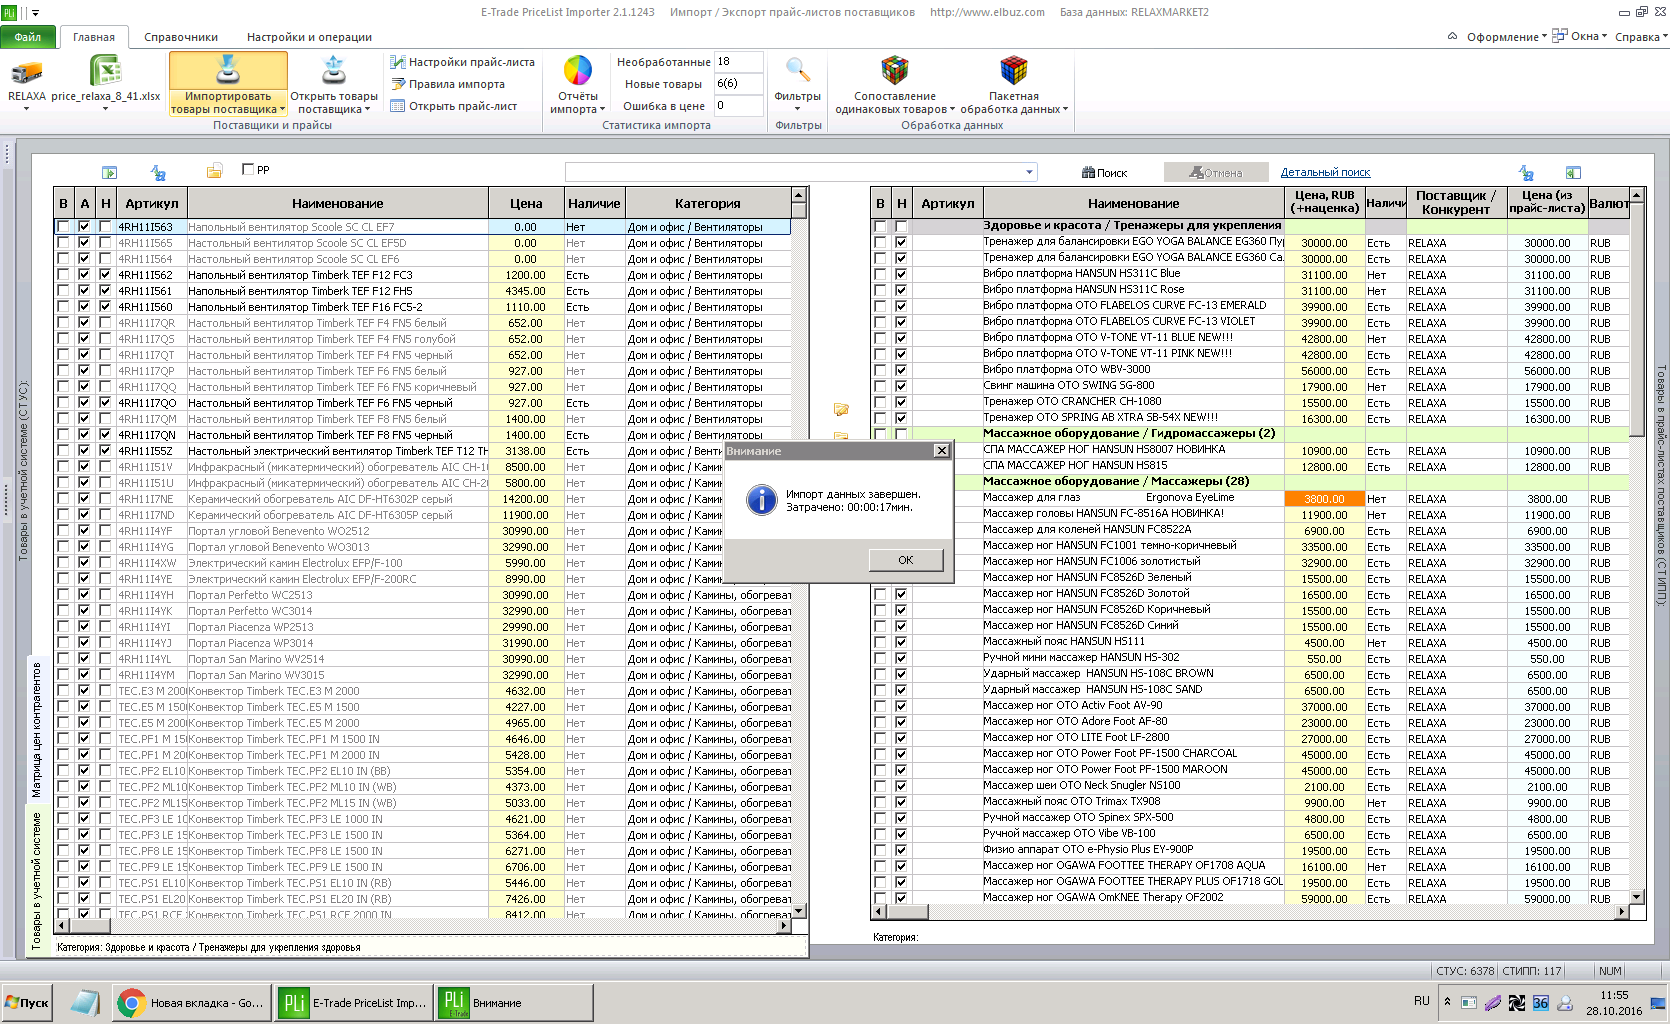The image size is (1670, 1024).
Task: Click folder icon between the two tables
Action: click(841, 409)
